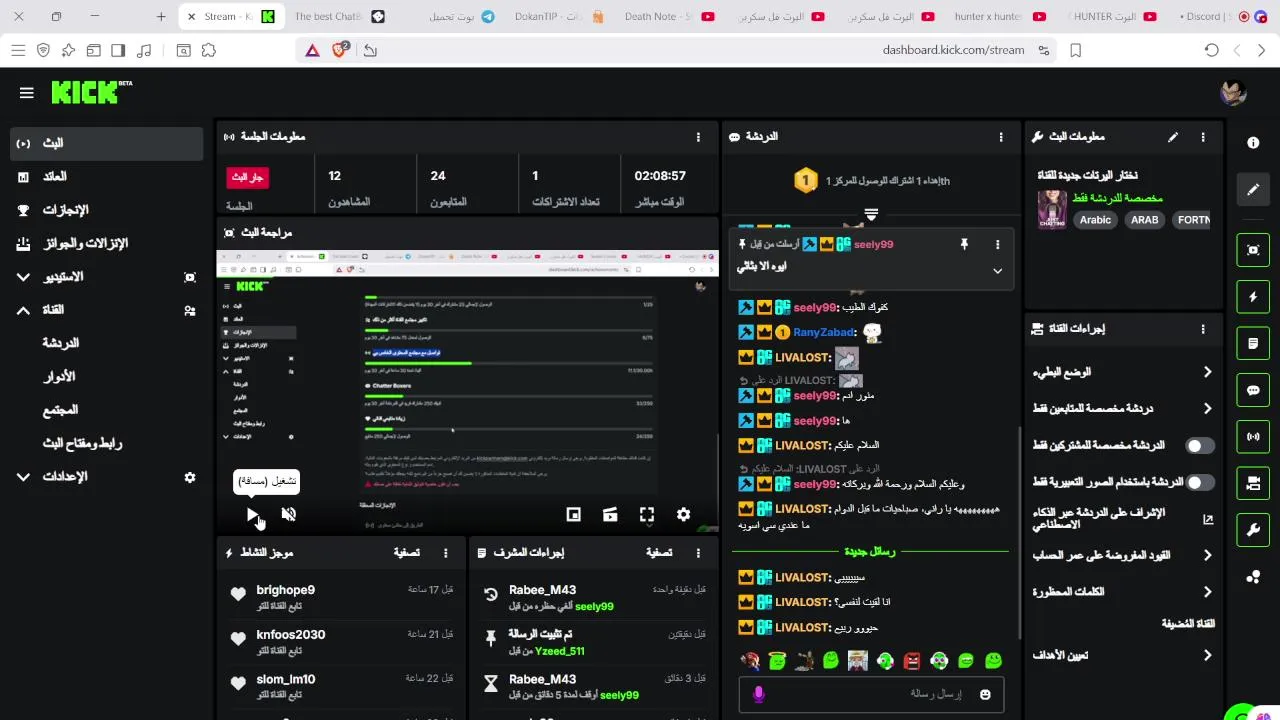Filter the Moderator actions panel
The width and height of the screenshot is (1280, 720).
coord(659,552)
